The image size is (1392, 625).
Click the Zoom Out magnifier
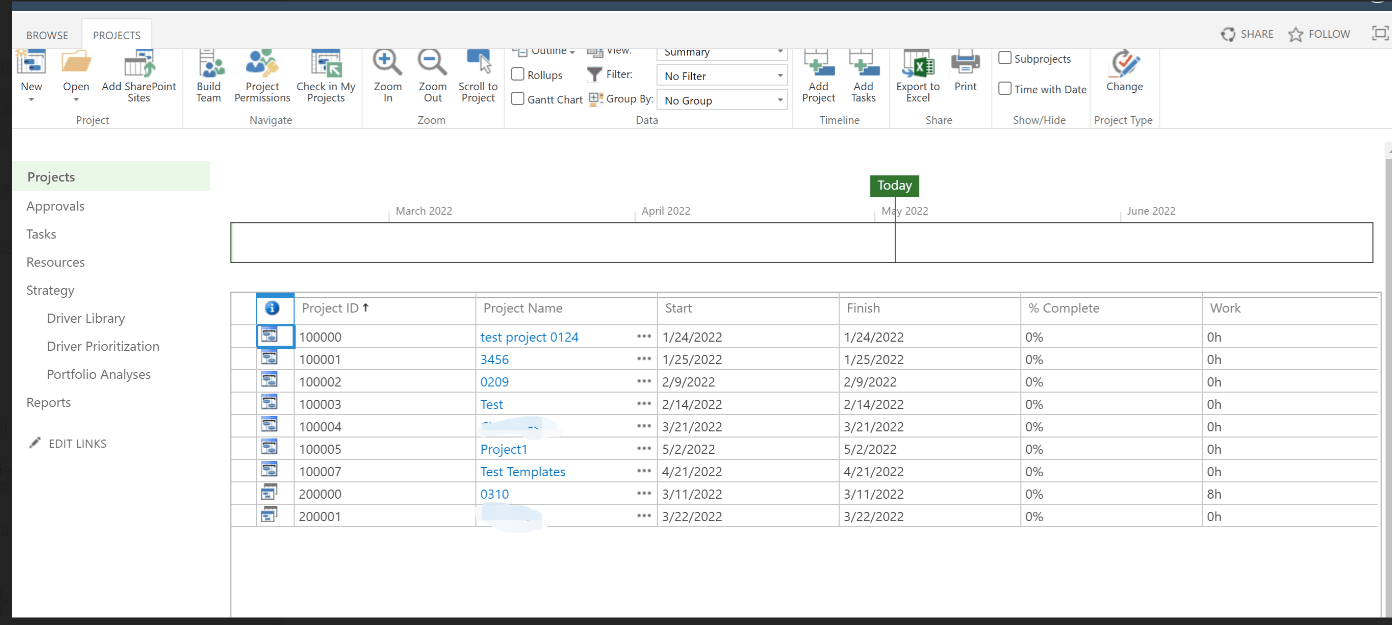point(433,63)
